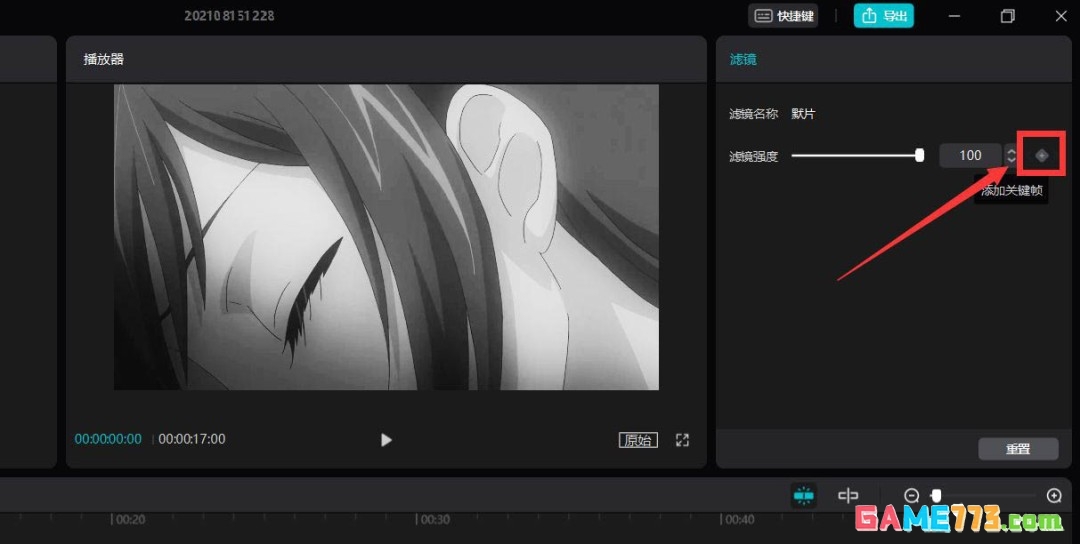This screenshot has width=1080, height=544.
Task: Play the video preview
Action: (386, 439)
